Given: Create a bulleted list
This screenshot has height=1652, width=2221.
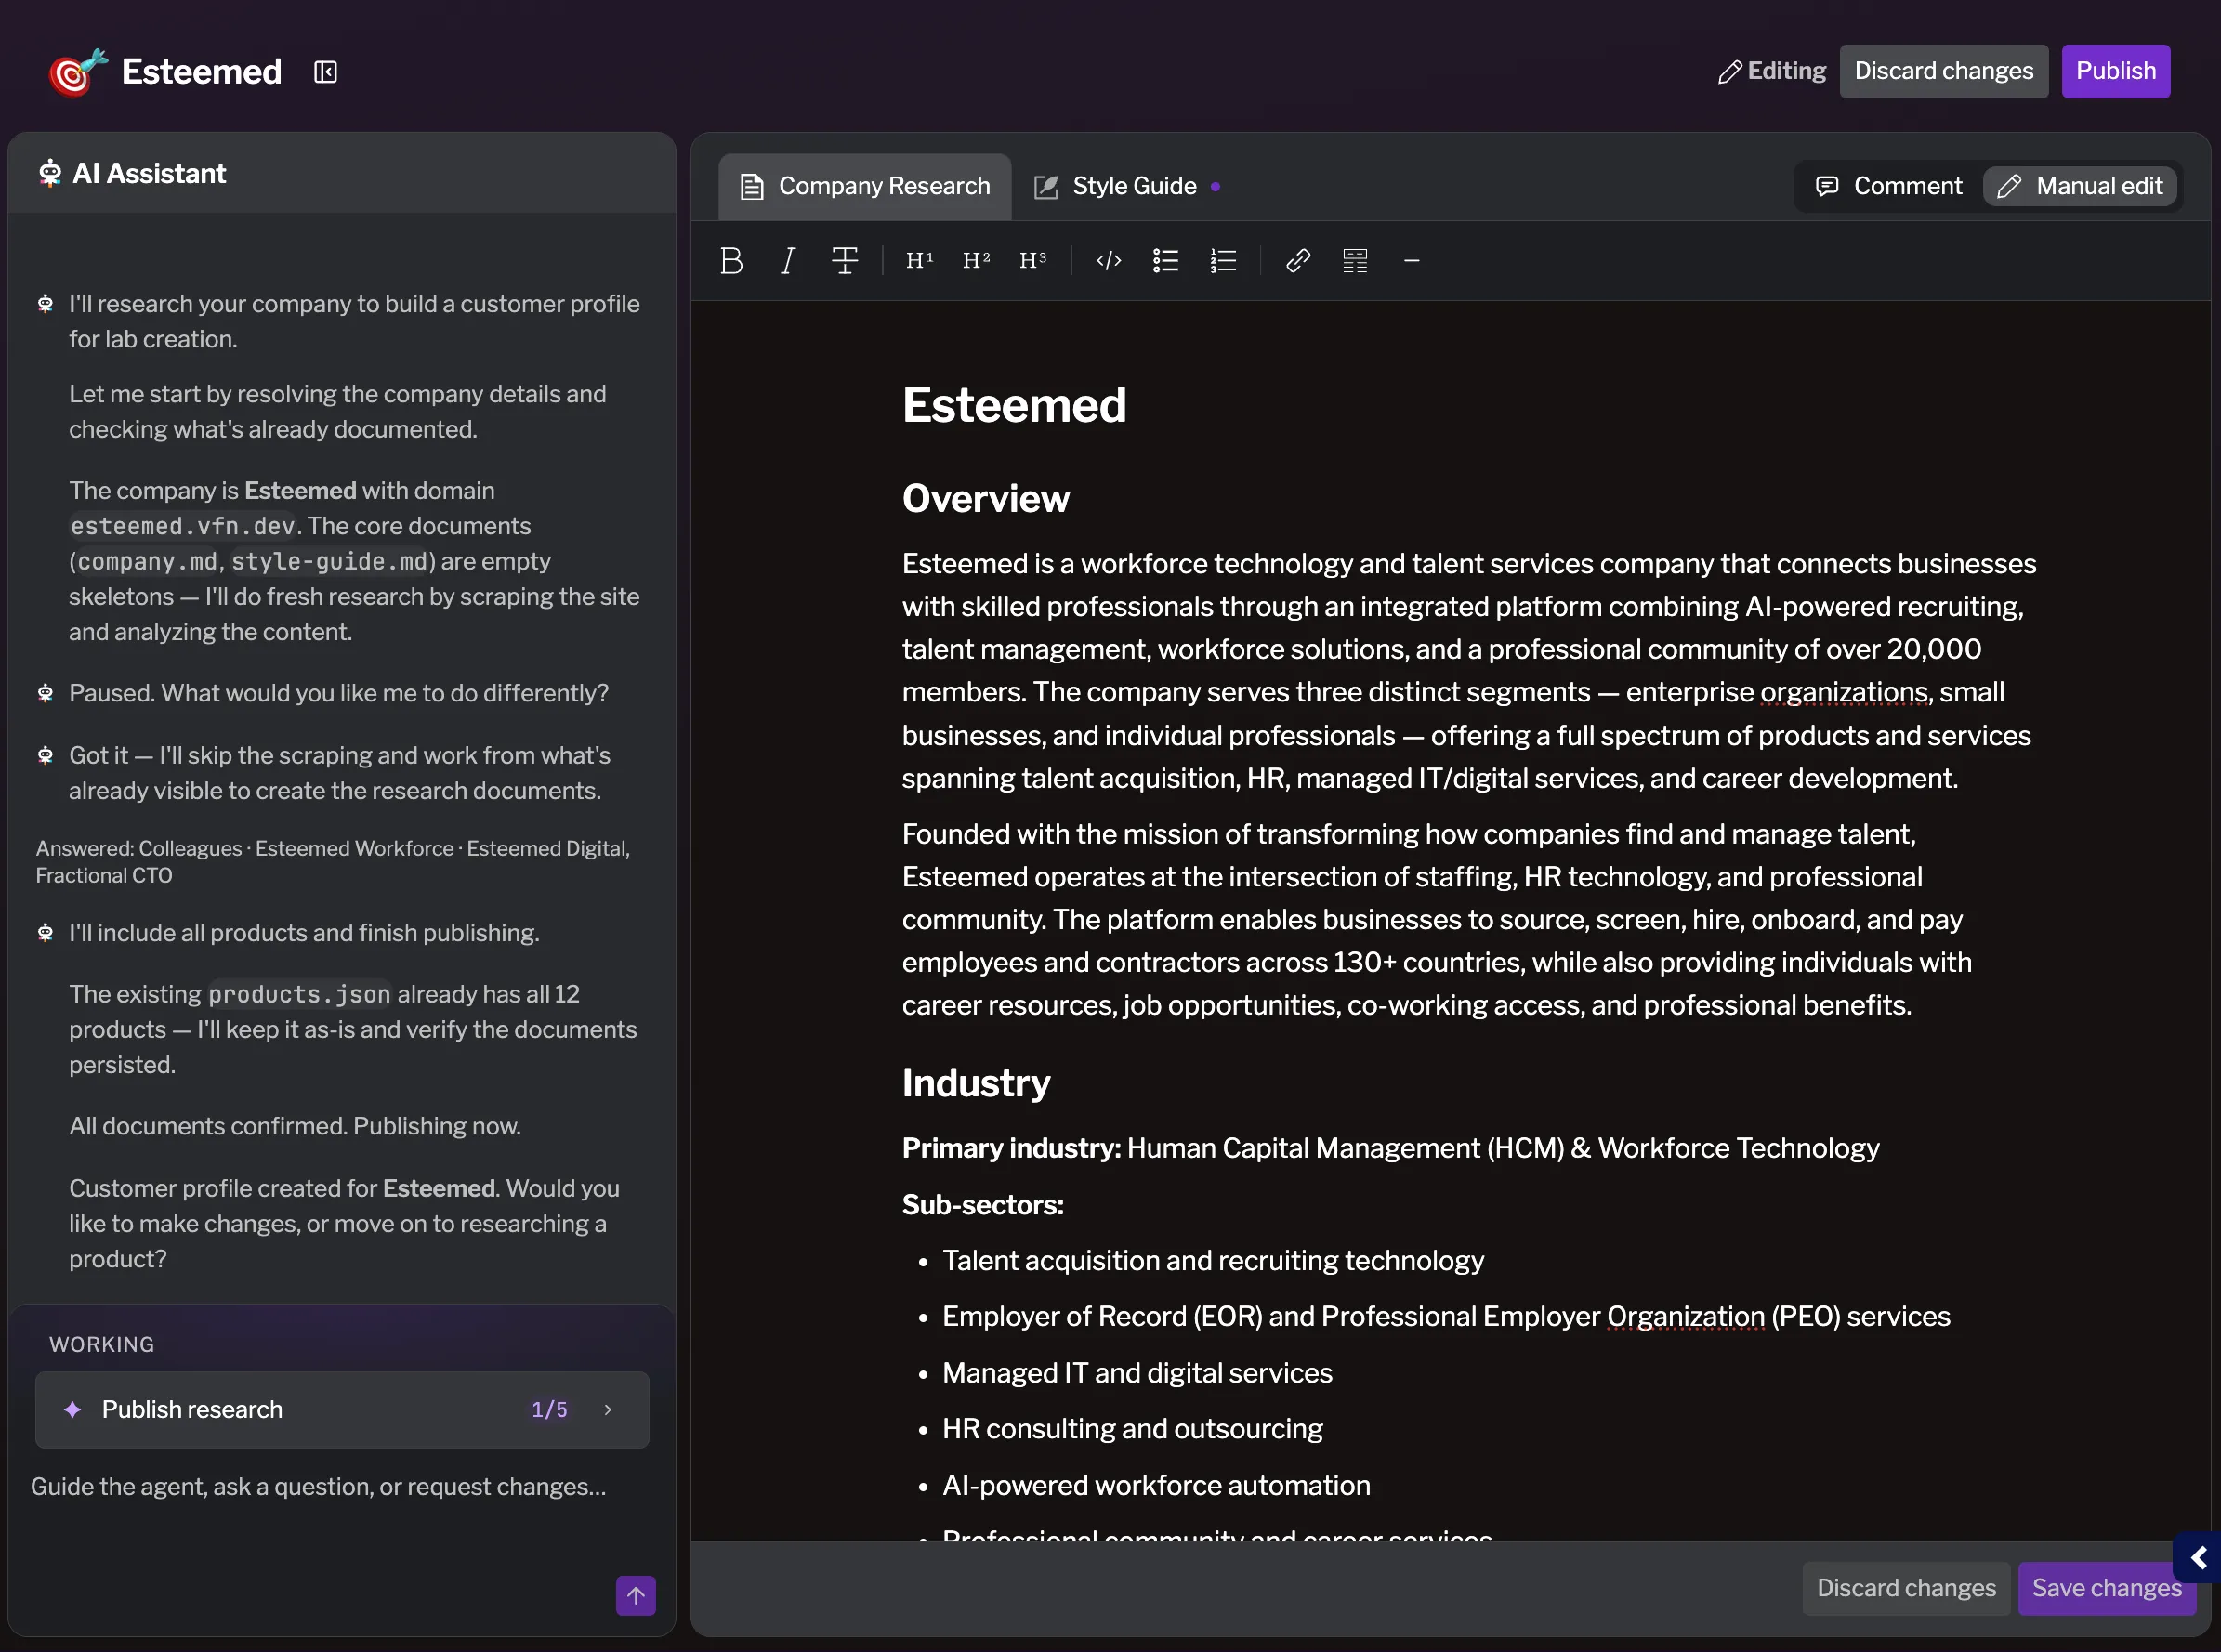Looking at the screenshot, I should 1166,261.
